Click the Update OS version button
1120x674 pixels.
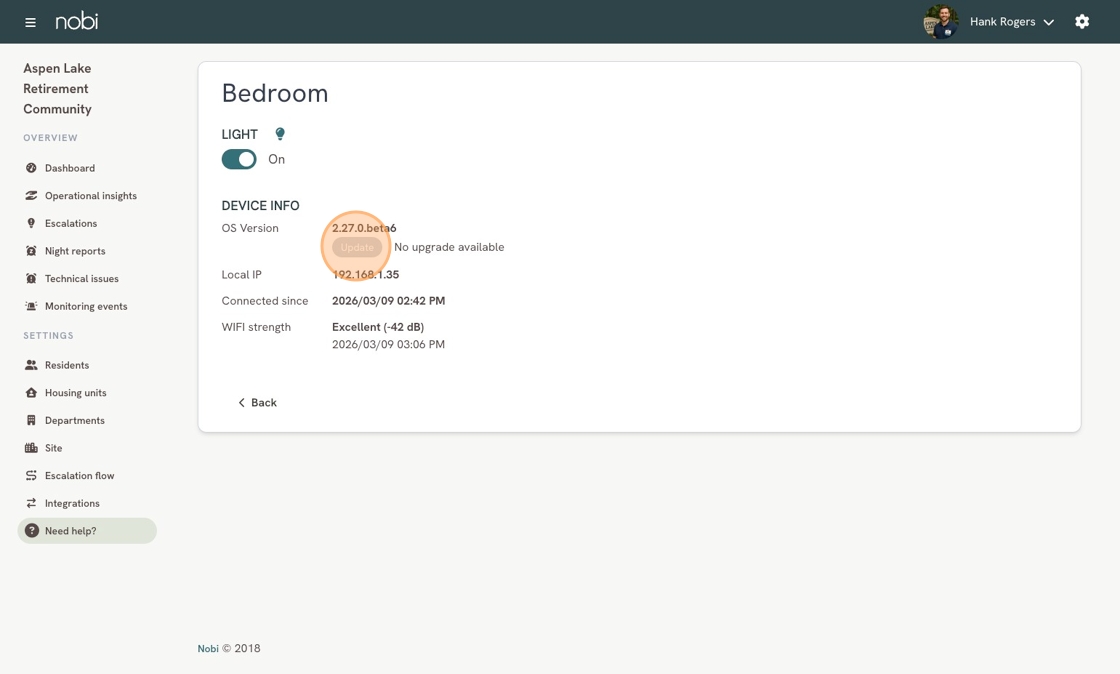(357, 247)
